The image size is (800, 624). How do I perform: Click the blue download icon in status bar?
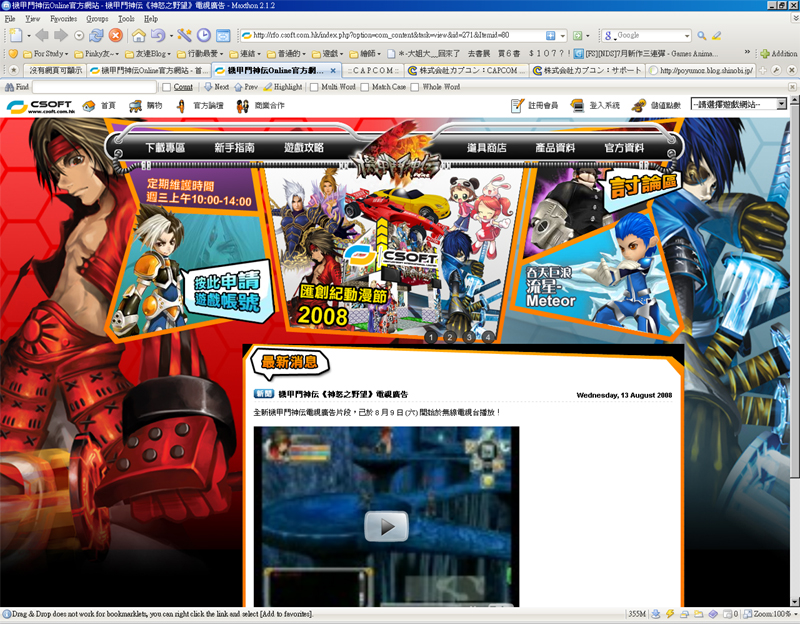pos(656,614)
